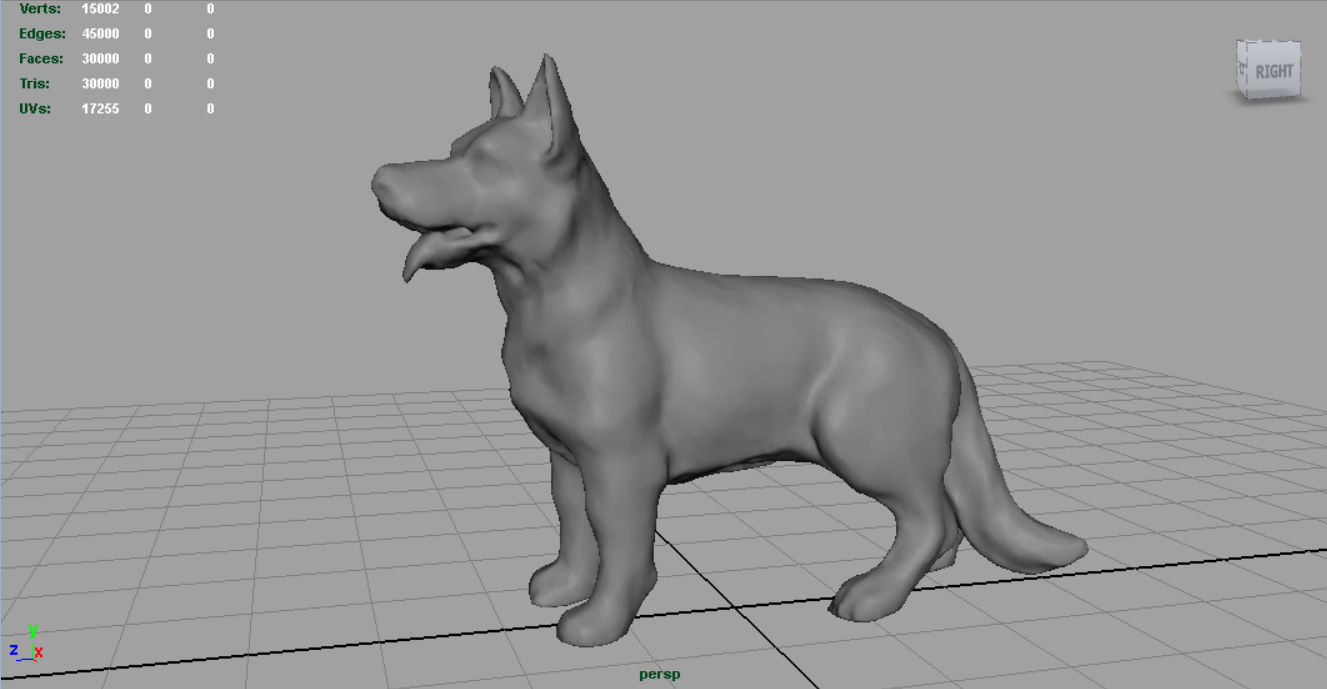Click the 'Tris:' heads-up display label
The height and width of the screenshot is (689, 1327).
[34, 84]
